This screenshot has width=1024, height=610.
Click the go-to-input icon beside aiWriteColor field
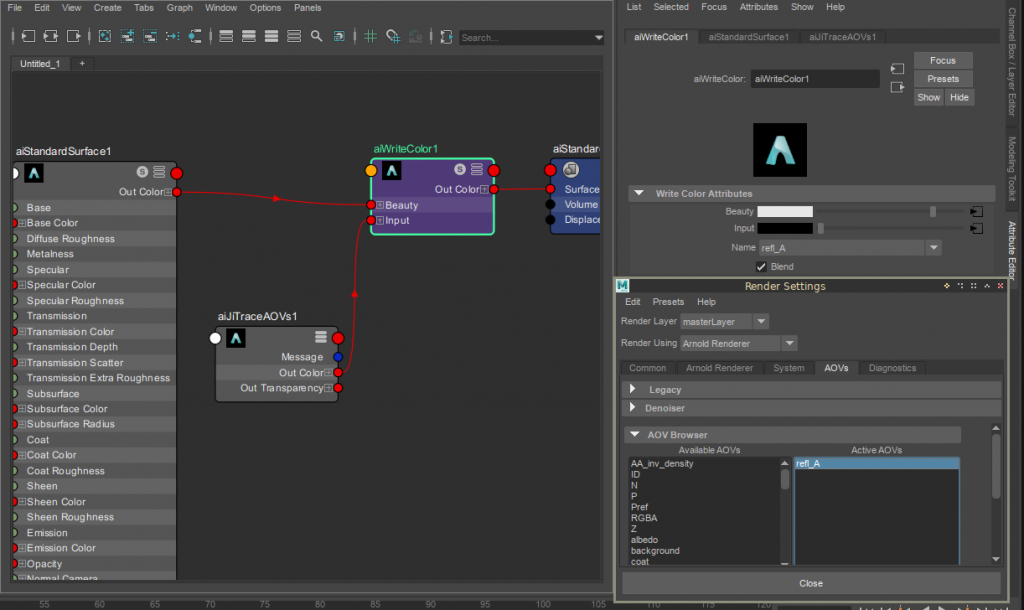tap(897, 70)
